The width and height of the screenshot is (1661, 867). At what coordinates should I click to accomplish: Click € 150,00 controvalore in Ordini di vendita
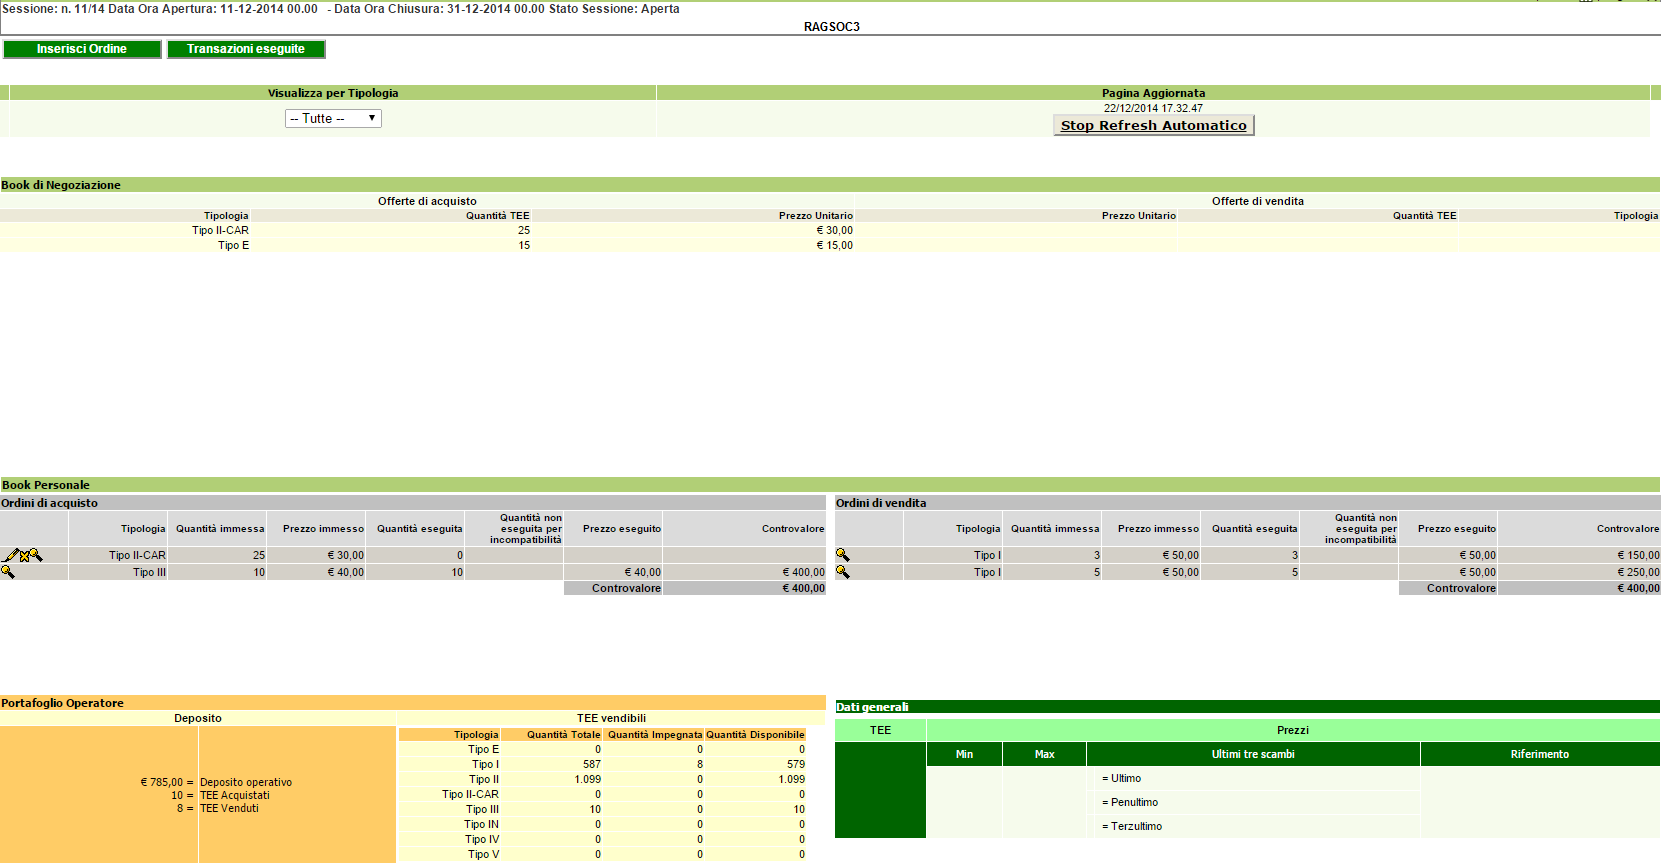click(1638, 555)
